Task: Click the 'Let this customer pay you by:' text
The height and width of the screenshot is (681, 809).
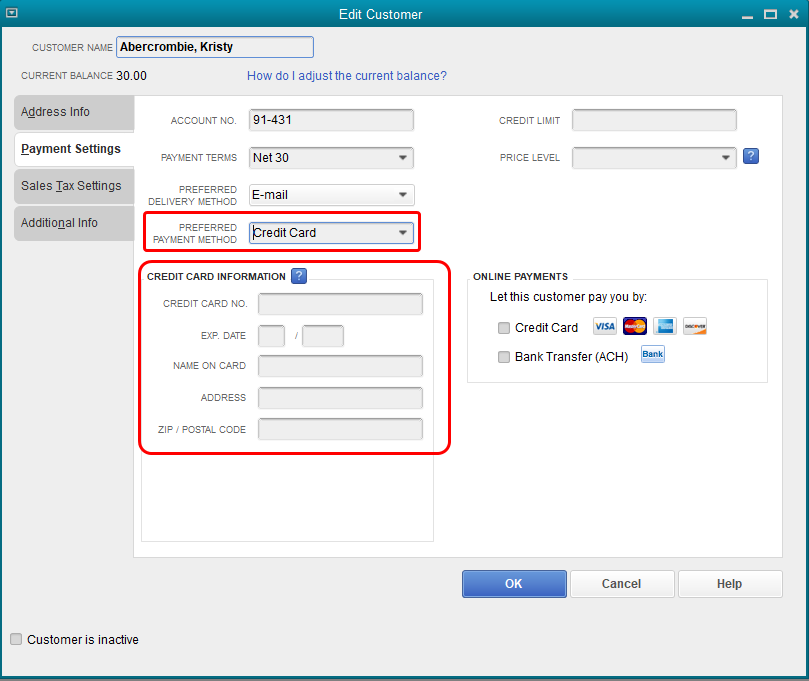Action: coord(568,297)
